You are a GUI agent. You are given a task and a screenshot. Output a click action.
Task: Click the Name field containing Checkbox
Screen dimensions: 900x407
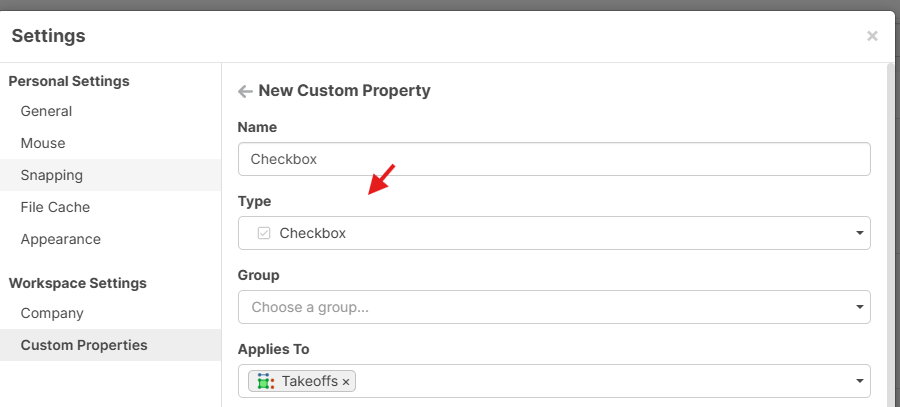554,159
